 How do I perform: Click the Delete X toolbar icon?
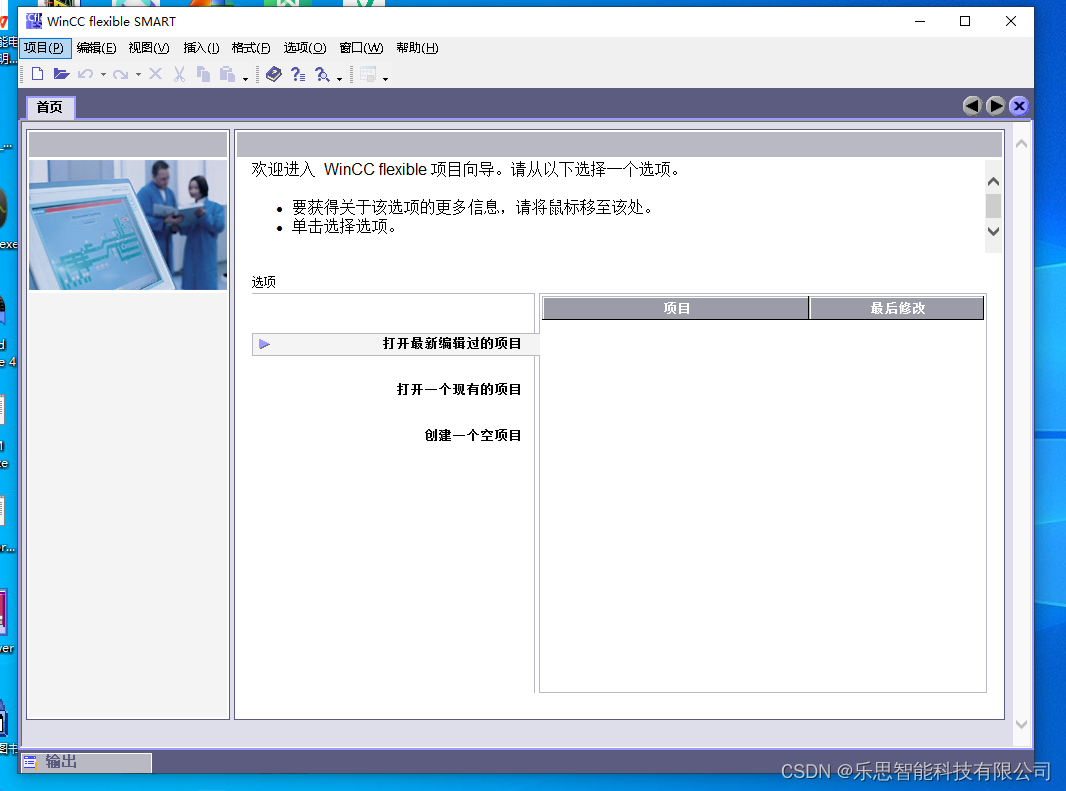click(x=155, y=74)
